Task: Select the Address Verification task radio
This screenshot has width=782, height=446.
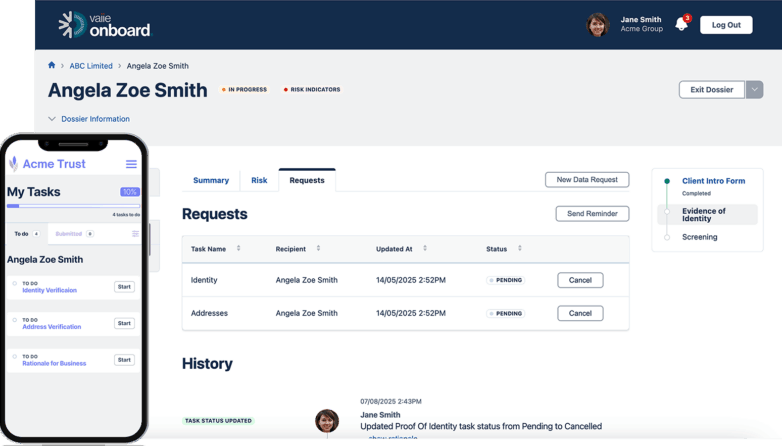Action: point(15,320)
